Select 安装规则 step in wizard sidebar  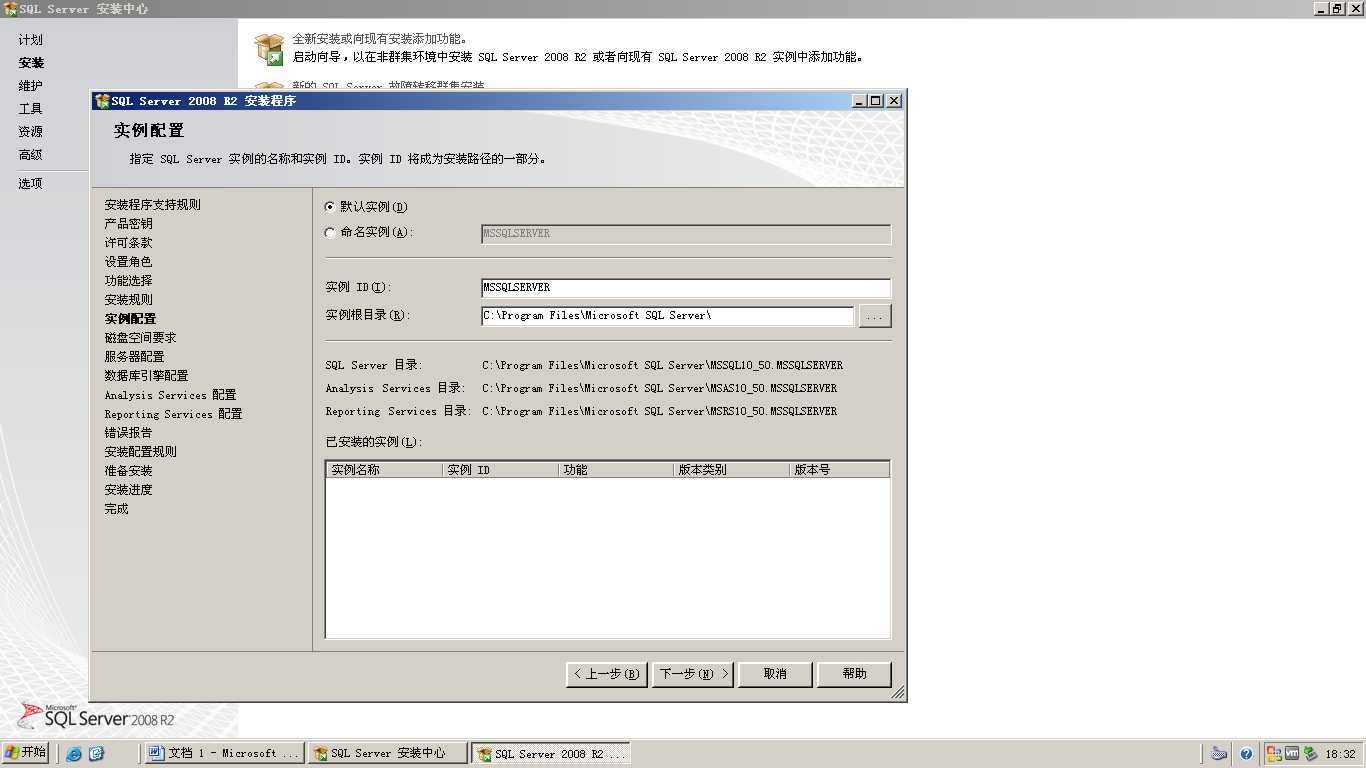(x=129, y=300)
